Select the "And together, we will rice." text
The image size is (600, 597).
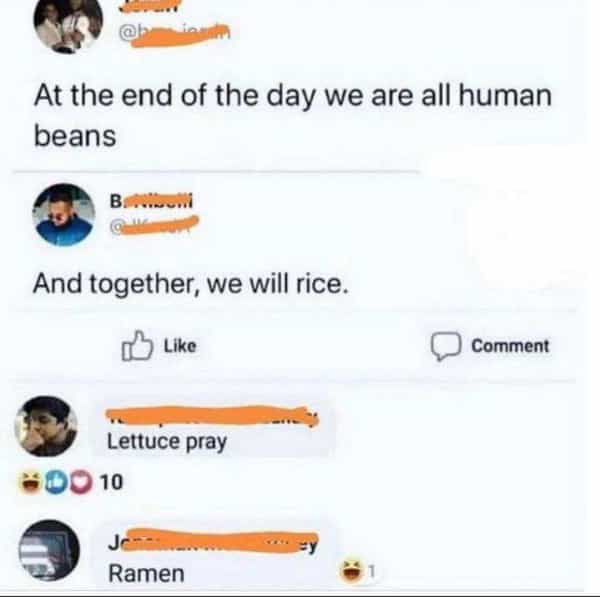[x=191, y=286]
